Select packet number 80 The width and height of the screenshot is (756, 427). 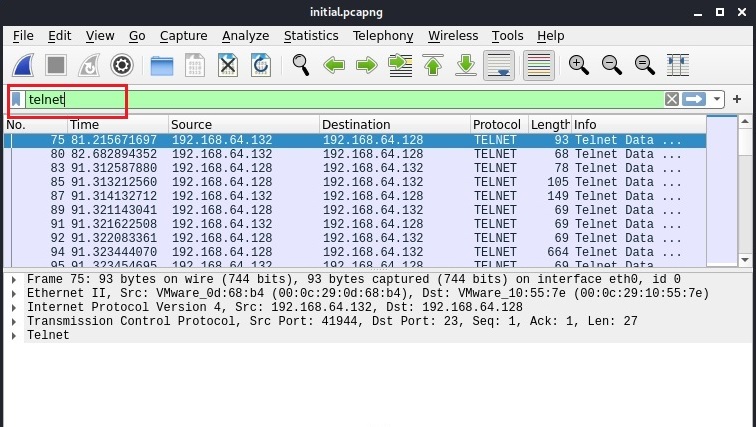pyautogui.click(x=355, y=154)
